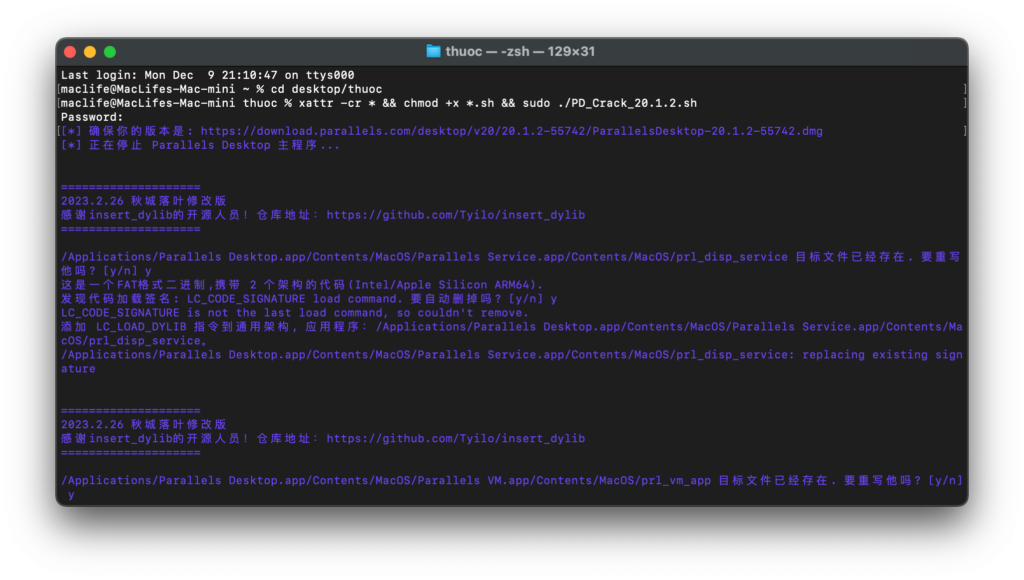
Task: Open the first github.com/Tyilo/insert_dylib link
Action: click(455, 215)
